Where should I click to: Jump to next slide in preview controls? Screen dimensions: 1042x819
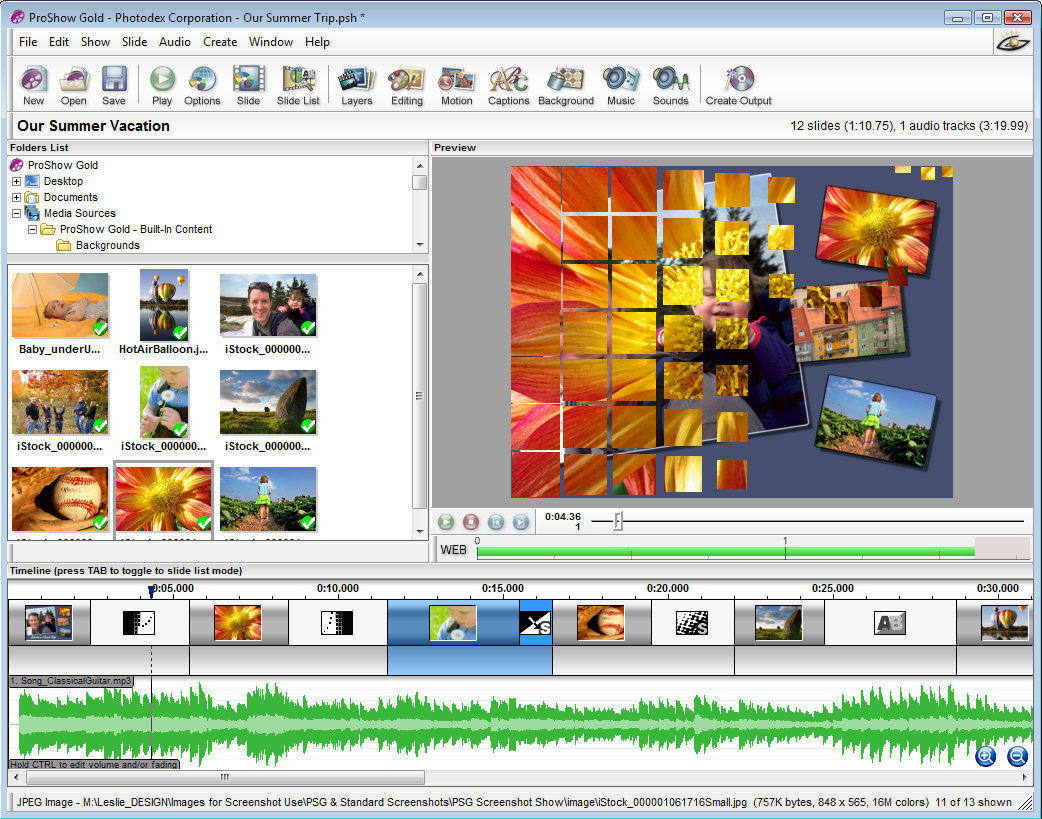tap(520, 522)
